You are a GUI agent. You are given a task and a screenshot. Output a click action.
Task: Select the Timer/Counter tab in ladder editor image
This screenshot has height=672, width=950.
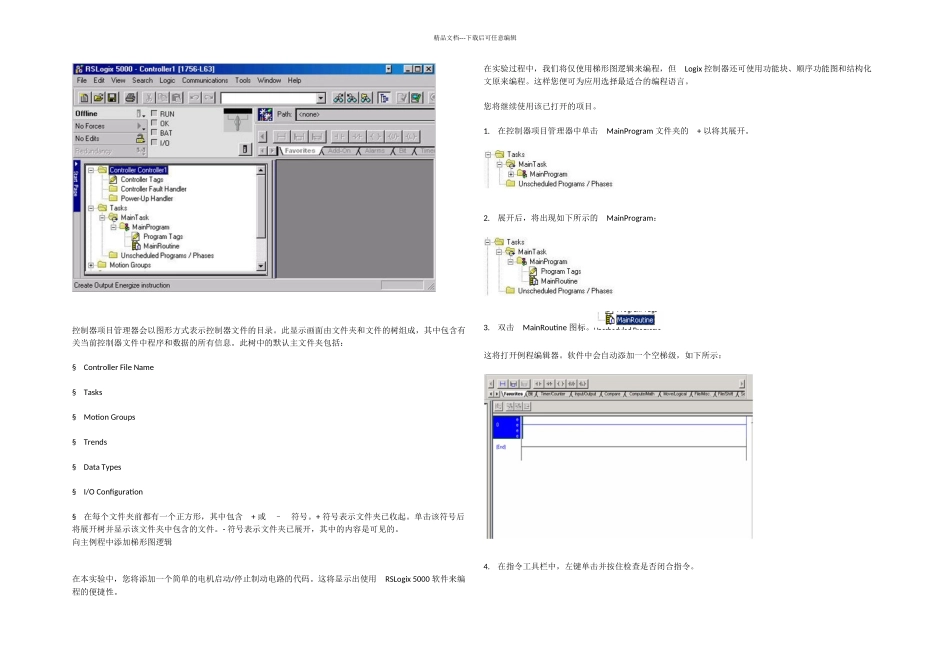[553, 394]
